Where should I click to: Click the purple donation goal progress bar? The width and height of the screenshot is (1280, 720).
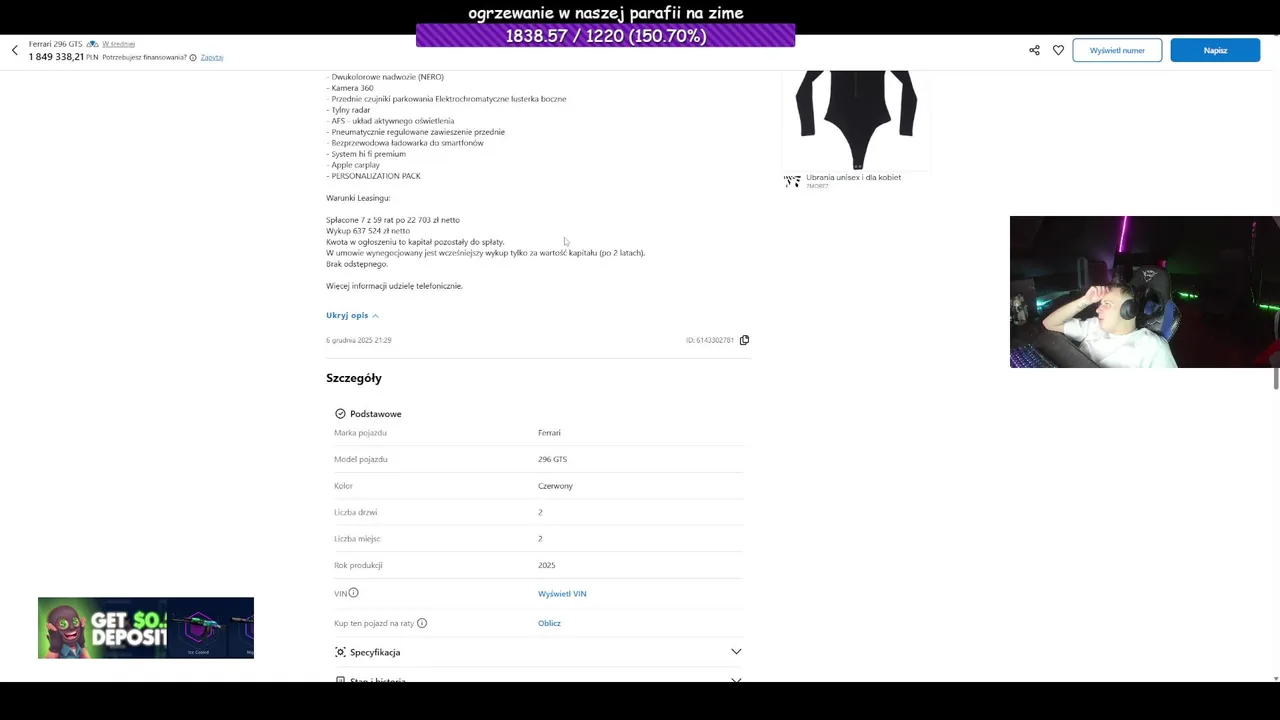[605, 36]
